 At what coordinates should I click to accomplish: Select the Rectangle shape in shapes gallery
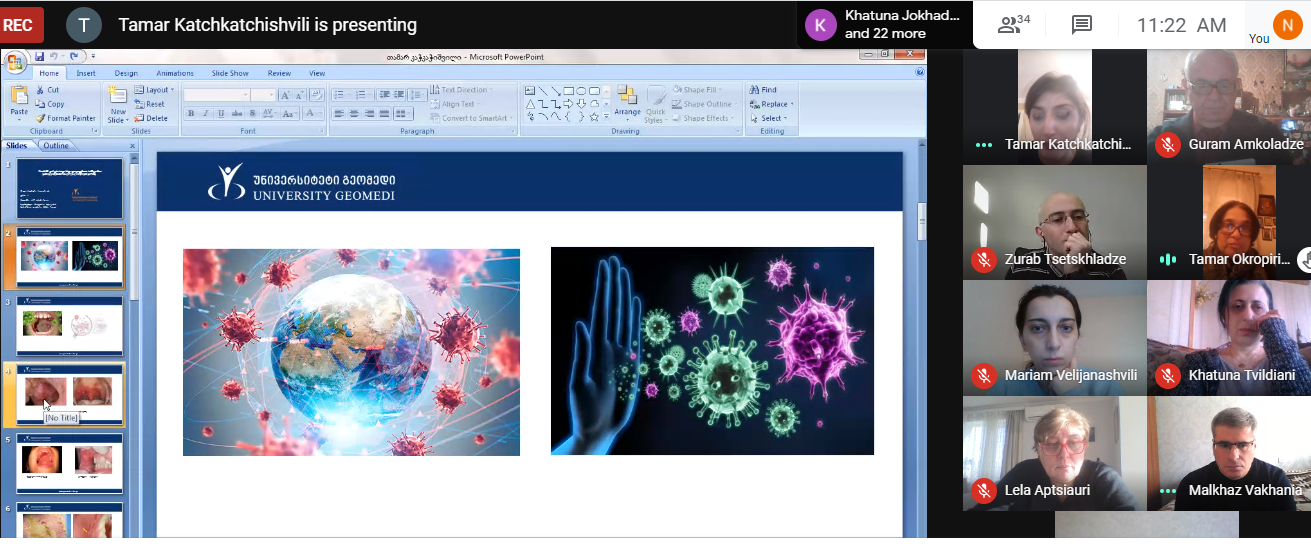(568, 91)
